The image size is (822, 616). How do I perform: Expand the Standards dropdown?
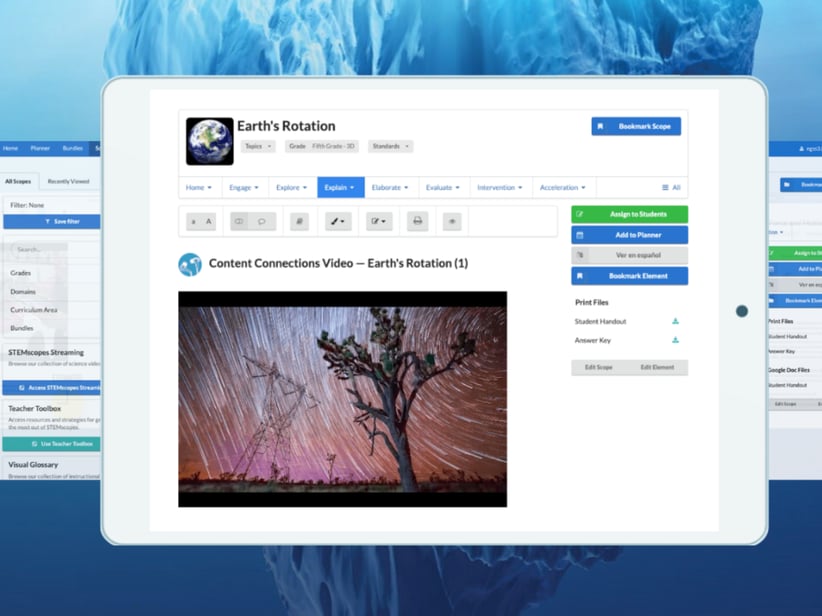tap(390, 146)
